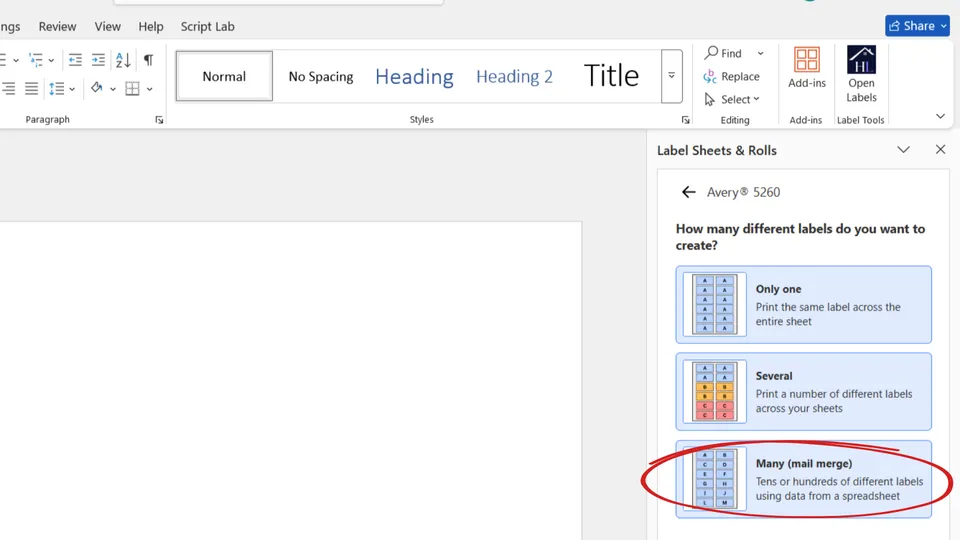Open Replace in the Editing group
This screenshot has height=540, width=960.
click(x=732, y=77)
